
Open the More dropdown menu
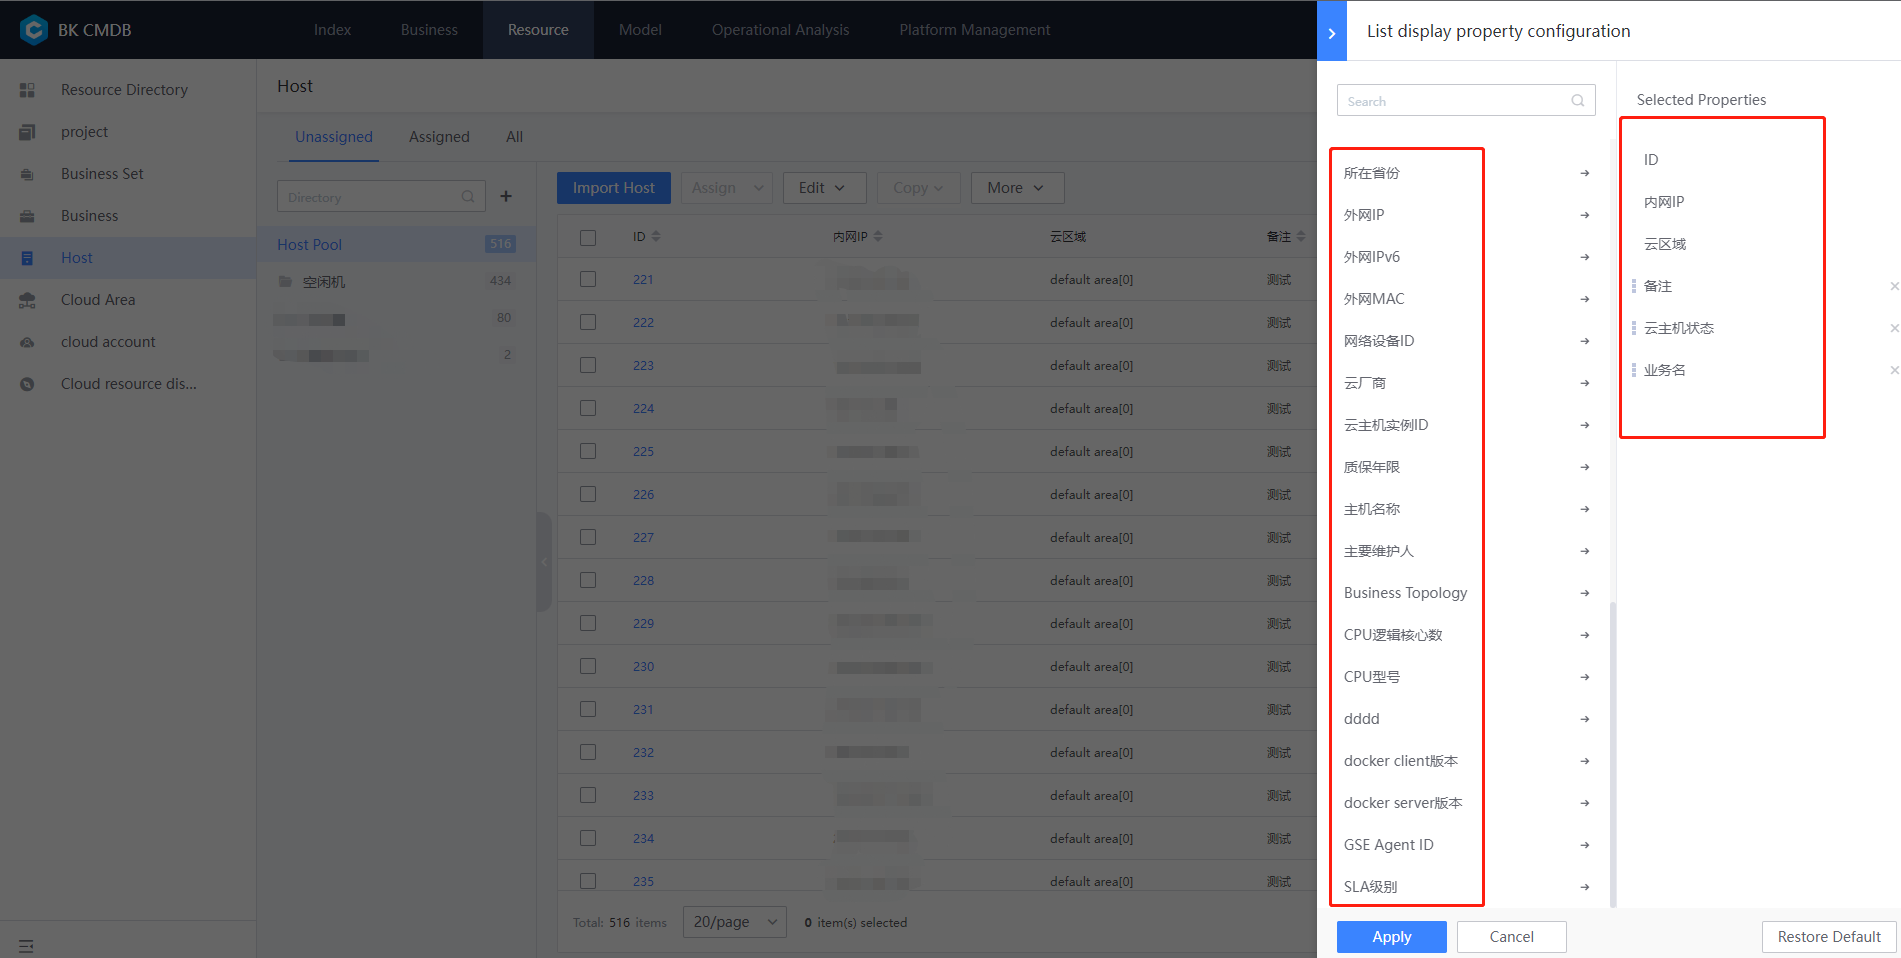1016,187
